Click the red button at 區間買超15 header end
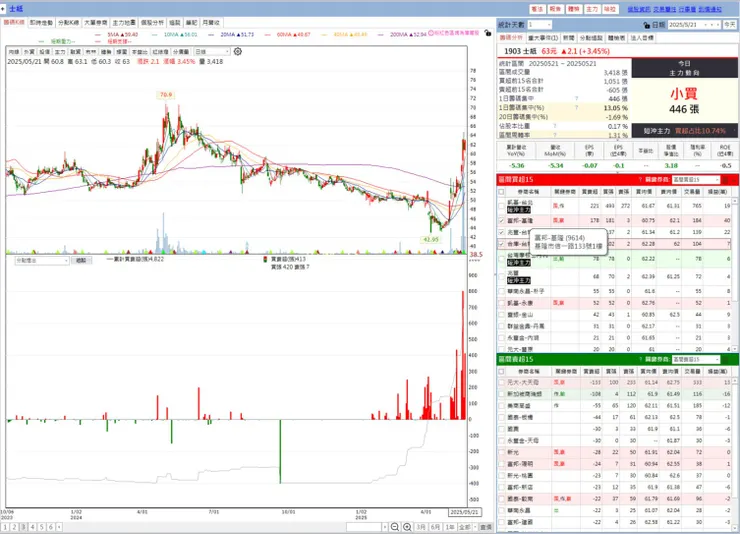The image size is (740, 534). (727, 180)
